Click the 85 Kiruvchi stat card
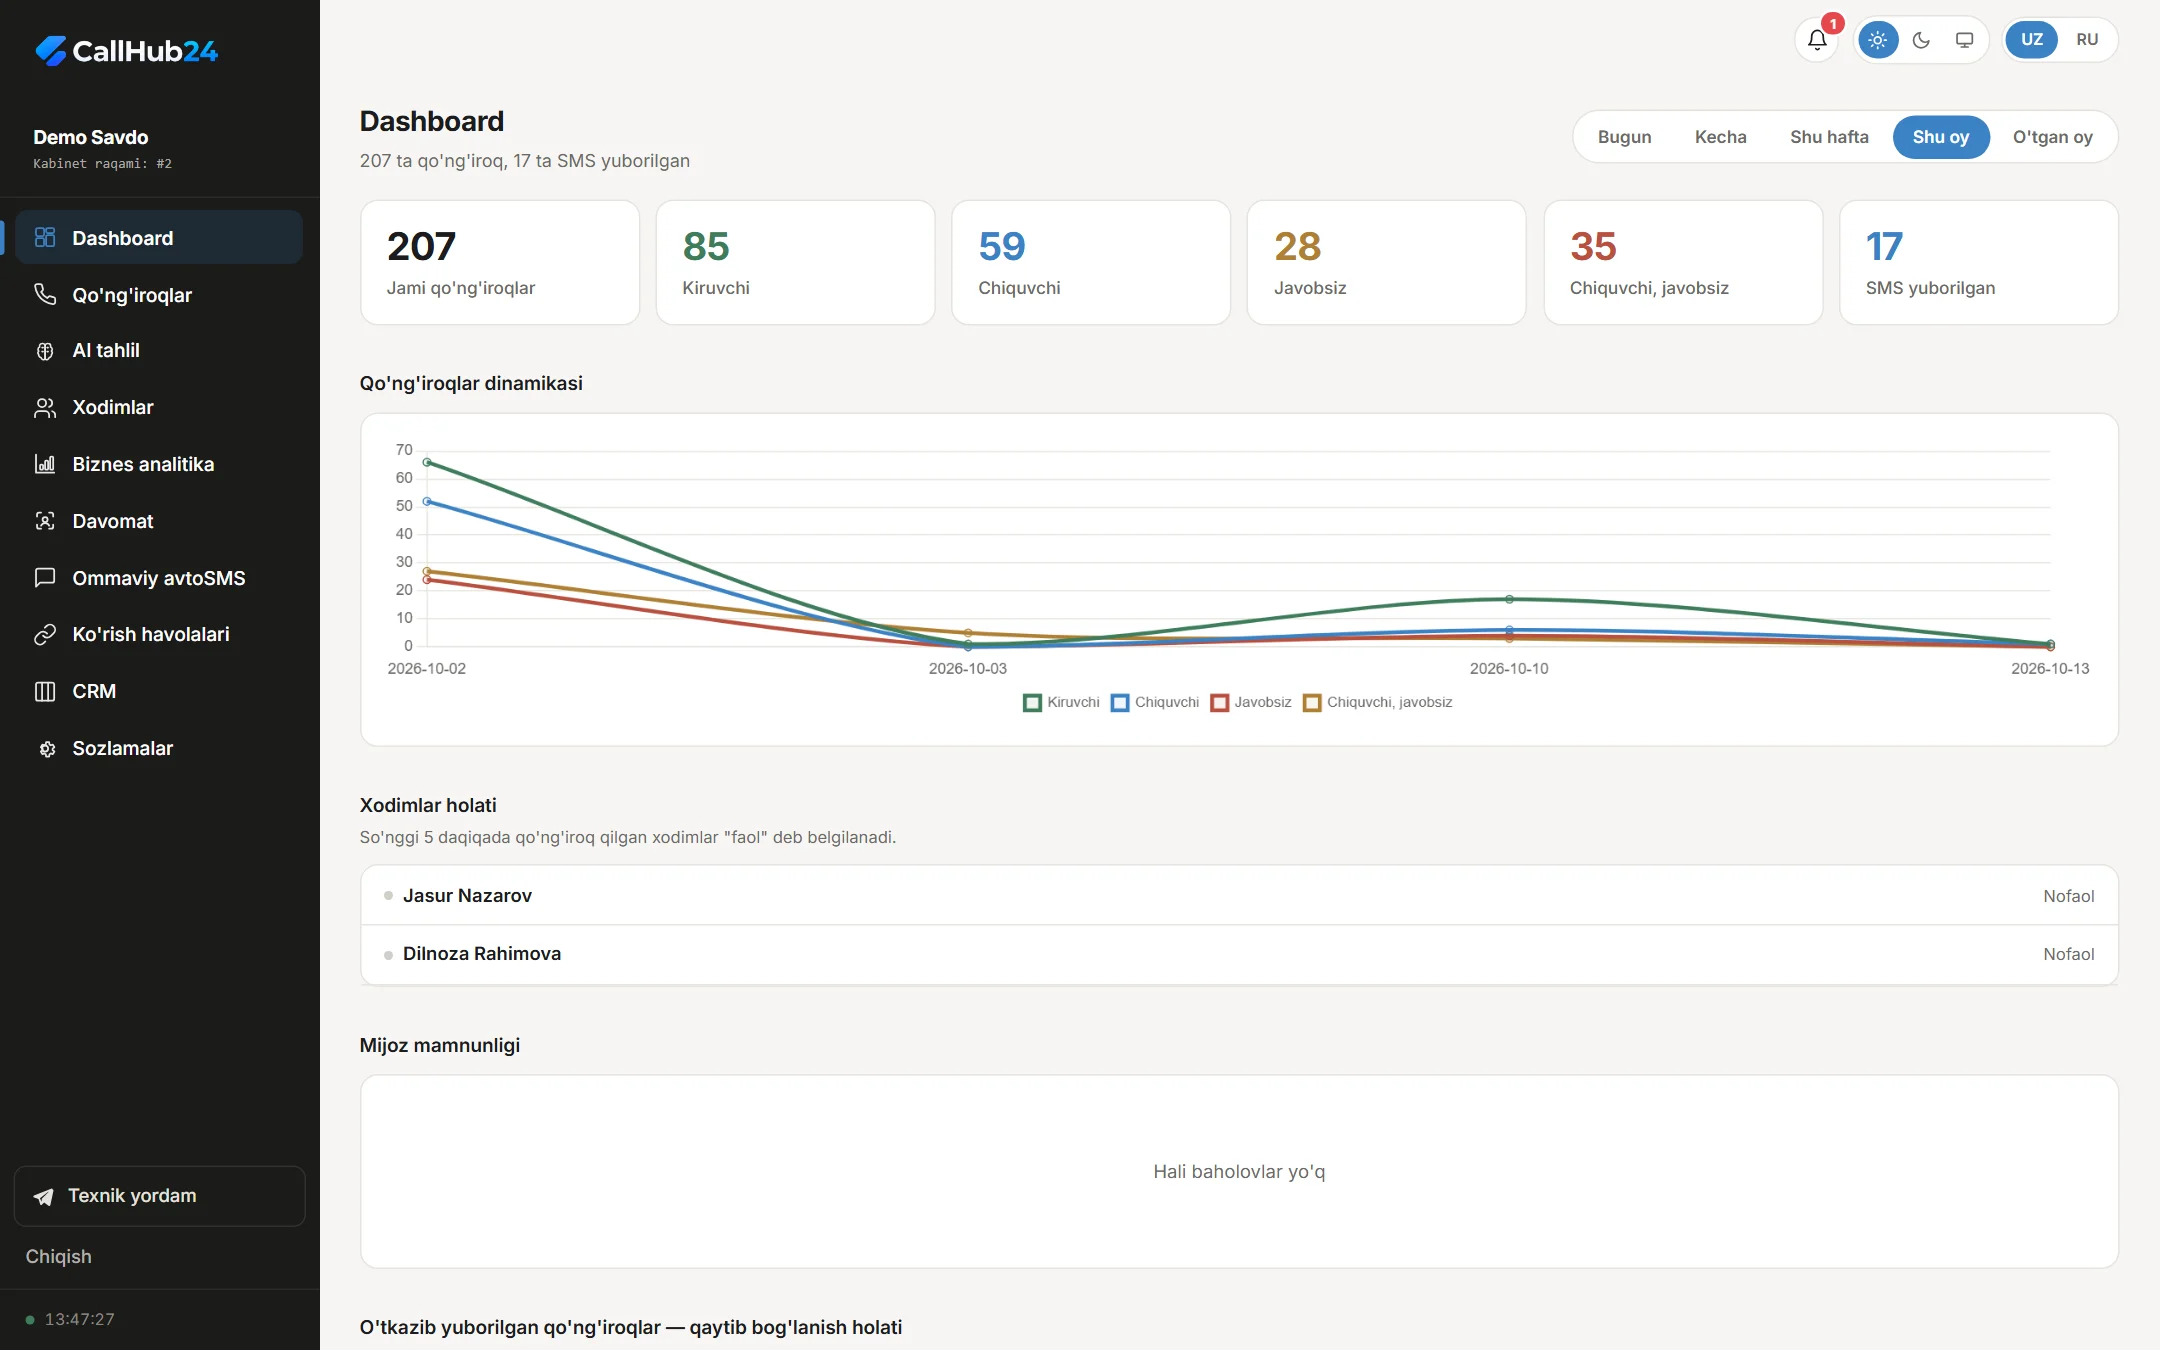The width and height of the screenshot is (2160, 1350). (x=795, y=262)
